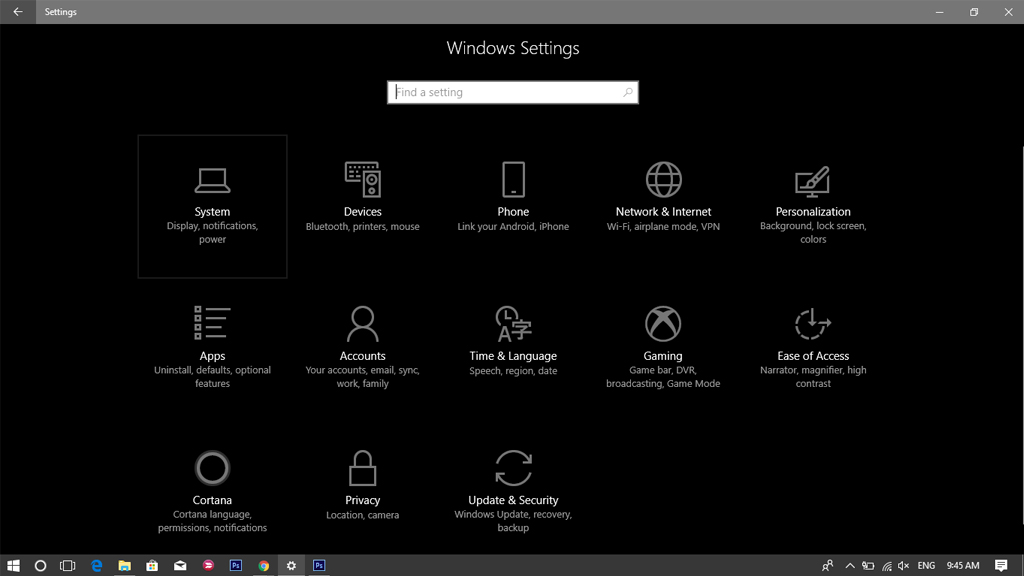Click the ENG language indicator

[926, 566]
